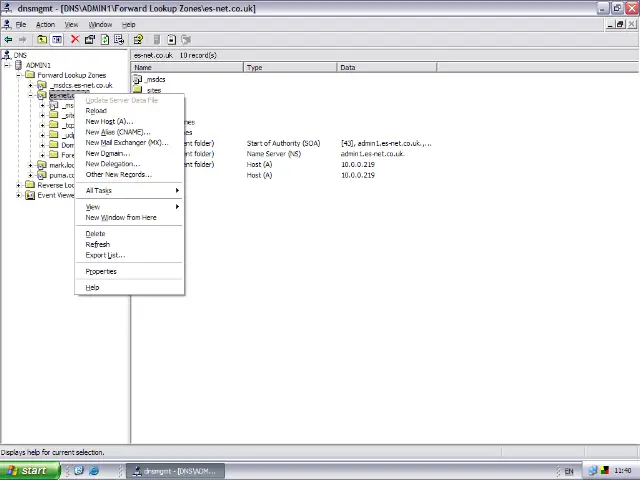Open the View submenu in context menu
The height and width of the screenshot is (480, 640).
pyautogui.click(x=129, y=207)
